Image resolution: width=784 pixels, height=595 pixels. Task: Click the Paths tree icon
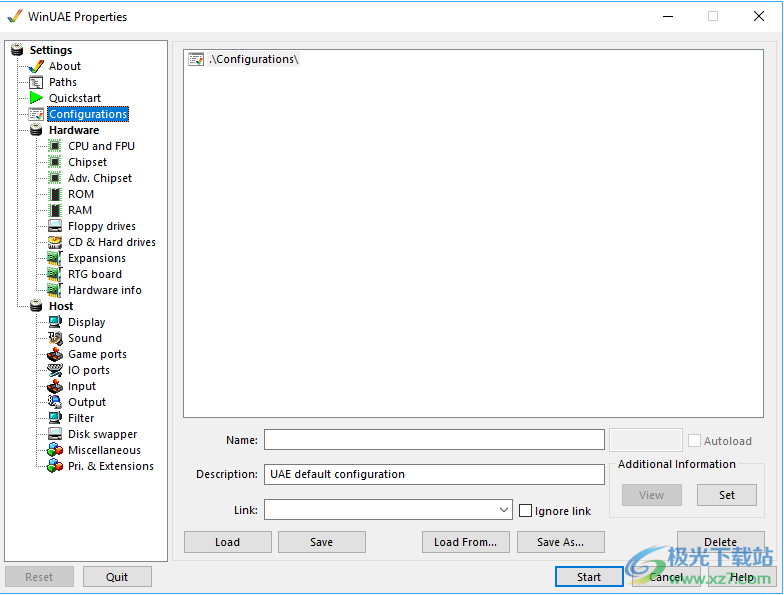click(x=36, y=82)
